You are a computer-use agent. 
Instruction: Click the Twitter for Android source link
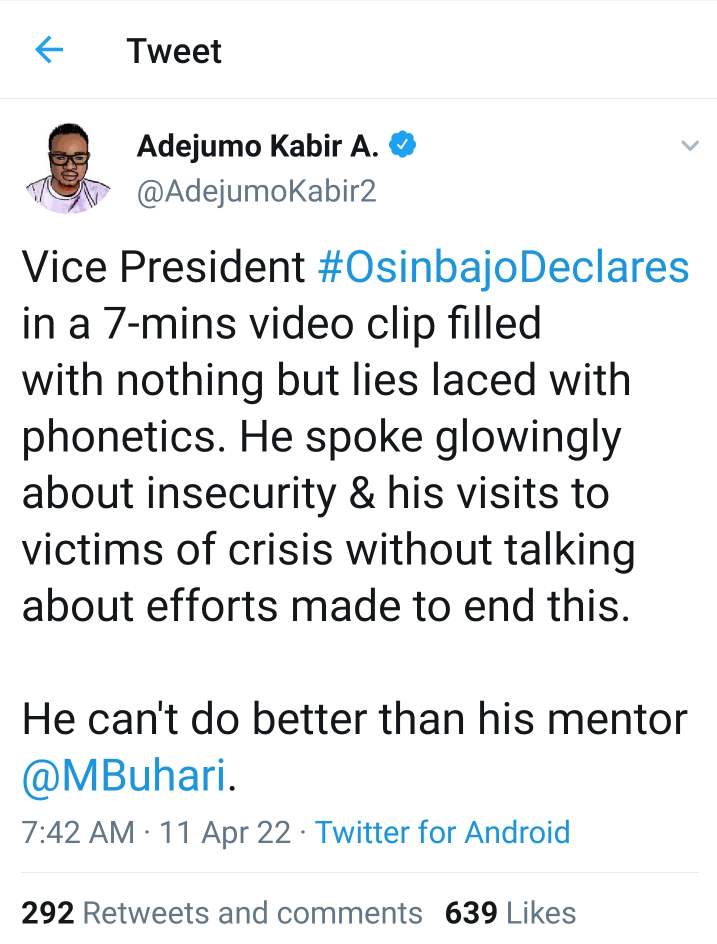[x=442, y=832]
